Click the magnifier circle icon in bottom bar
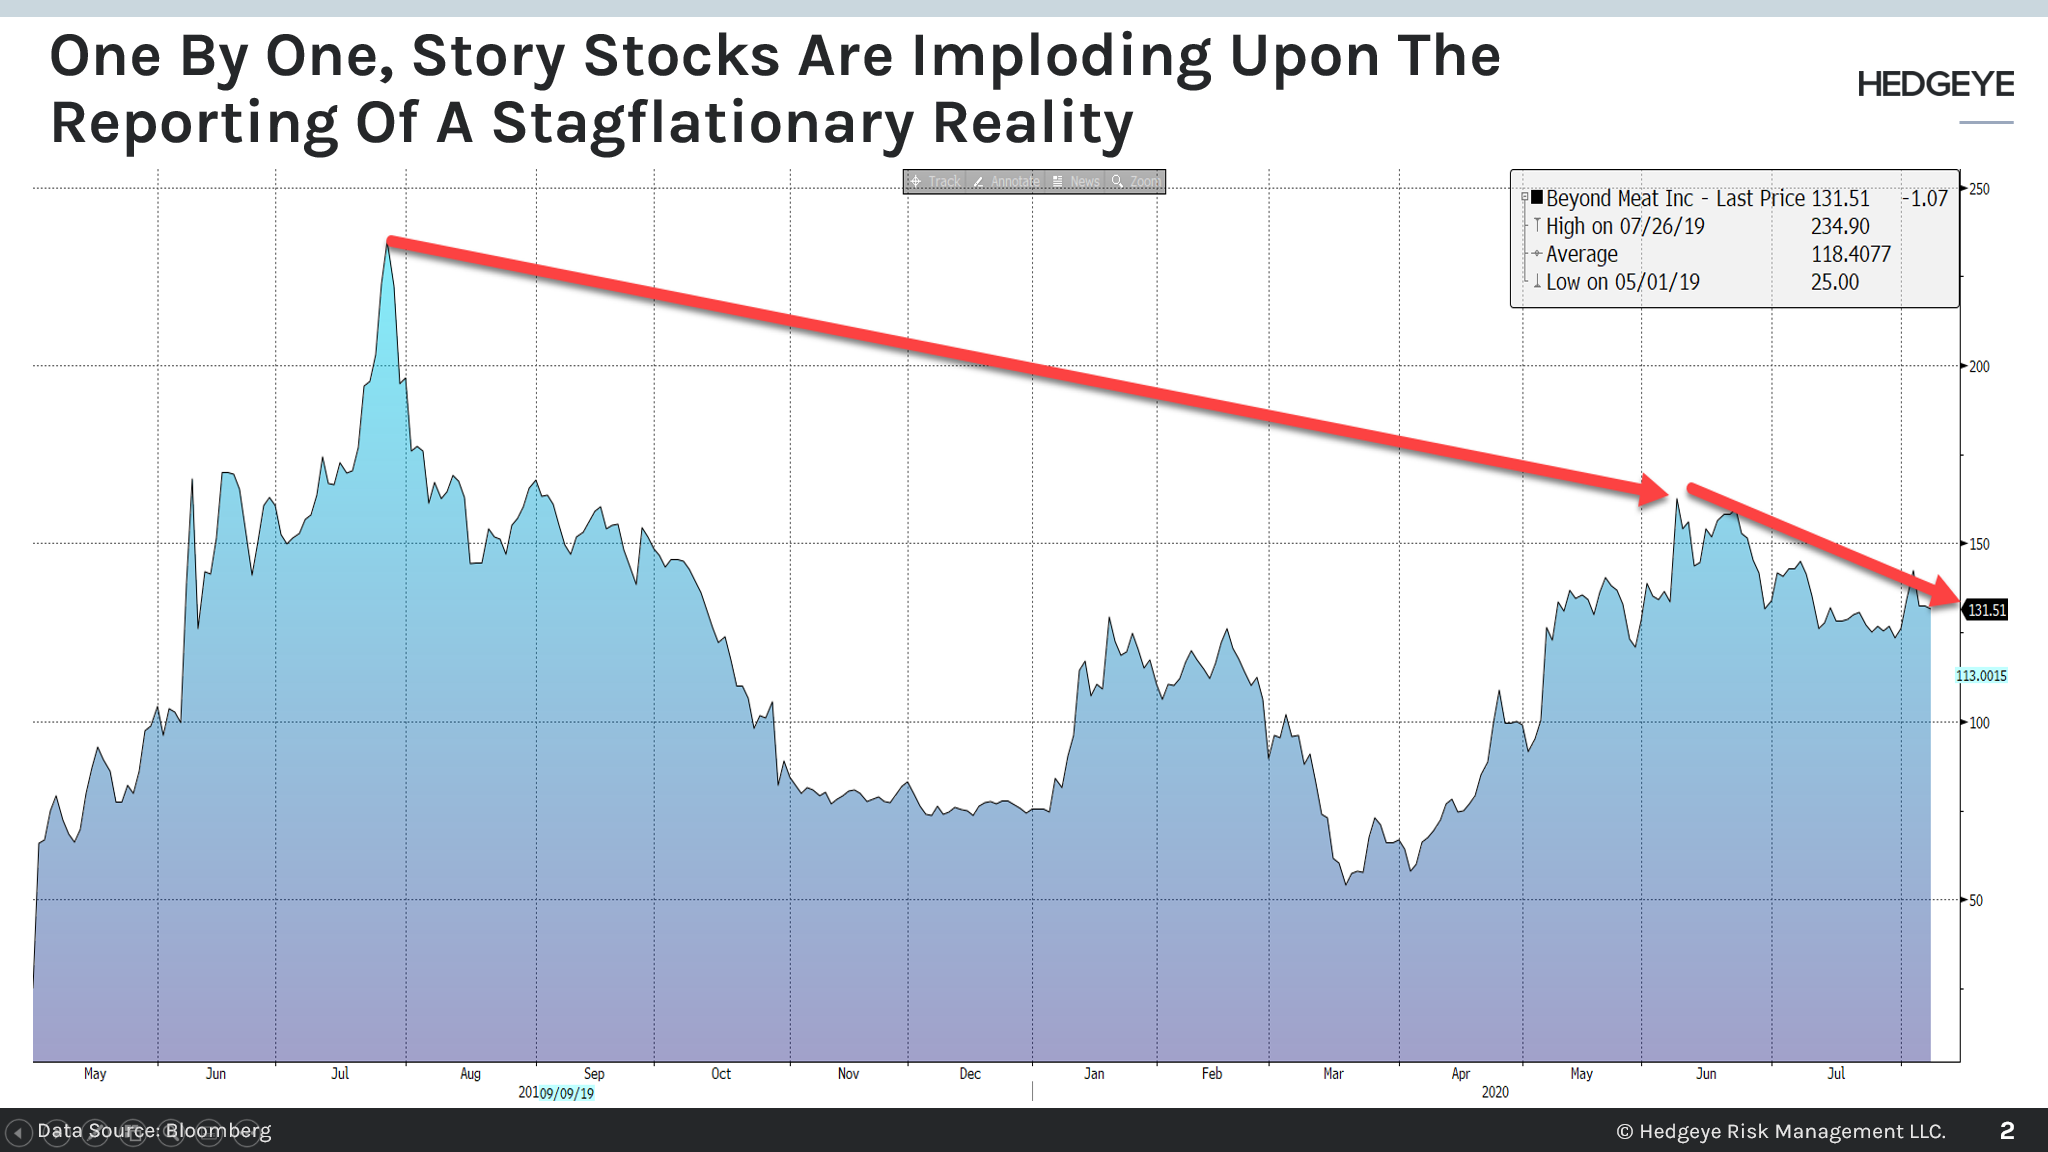This screenshot has width=2048, height=1152. coord(172,1131)
